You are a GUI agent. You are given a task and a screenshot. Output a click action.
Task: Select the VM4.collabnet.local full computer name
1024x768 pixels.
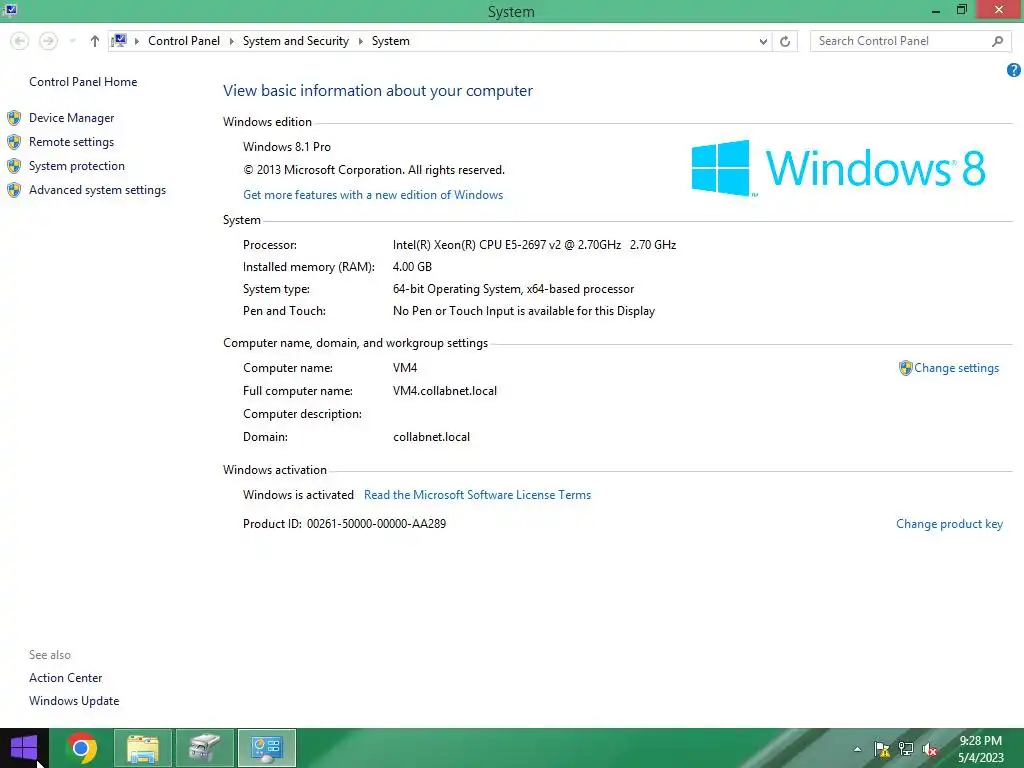pos(445,391)
